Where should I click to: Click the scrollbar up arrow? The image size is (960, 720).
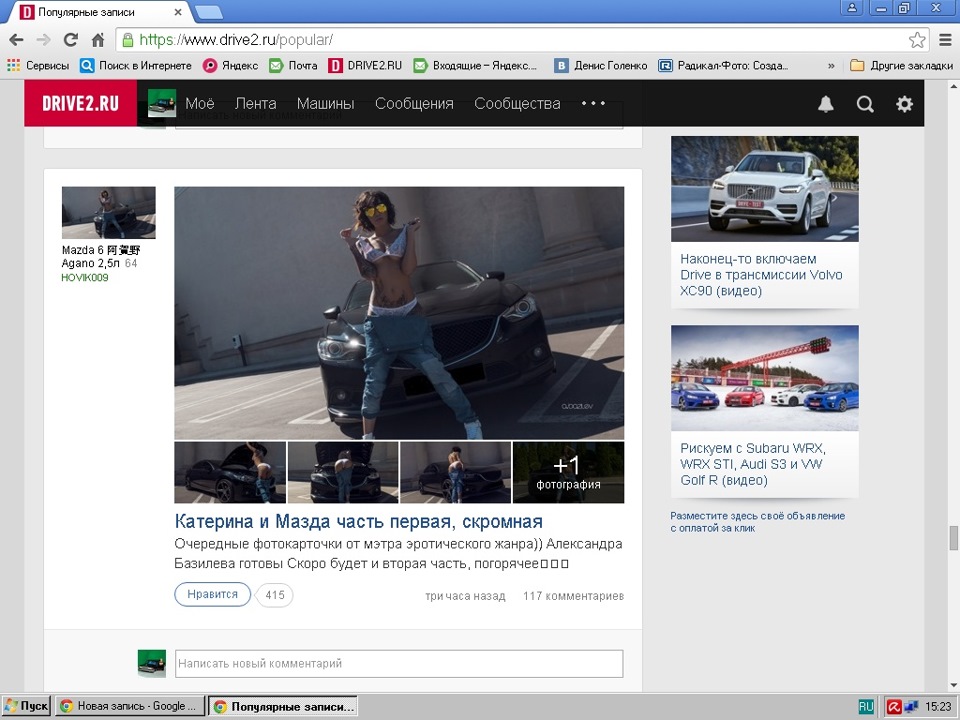point(954,86)
